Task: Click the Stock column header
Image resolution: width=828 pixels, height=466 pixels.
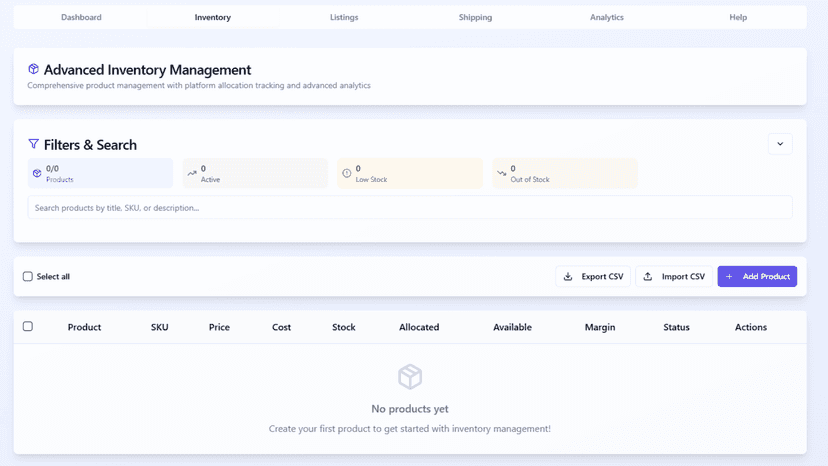Action: click(x=344, y=327)
